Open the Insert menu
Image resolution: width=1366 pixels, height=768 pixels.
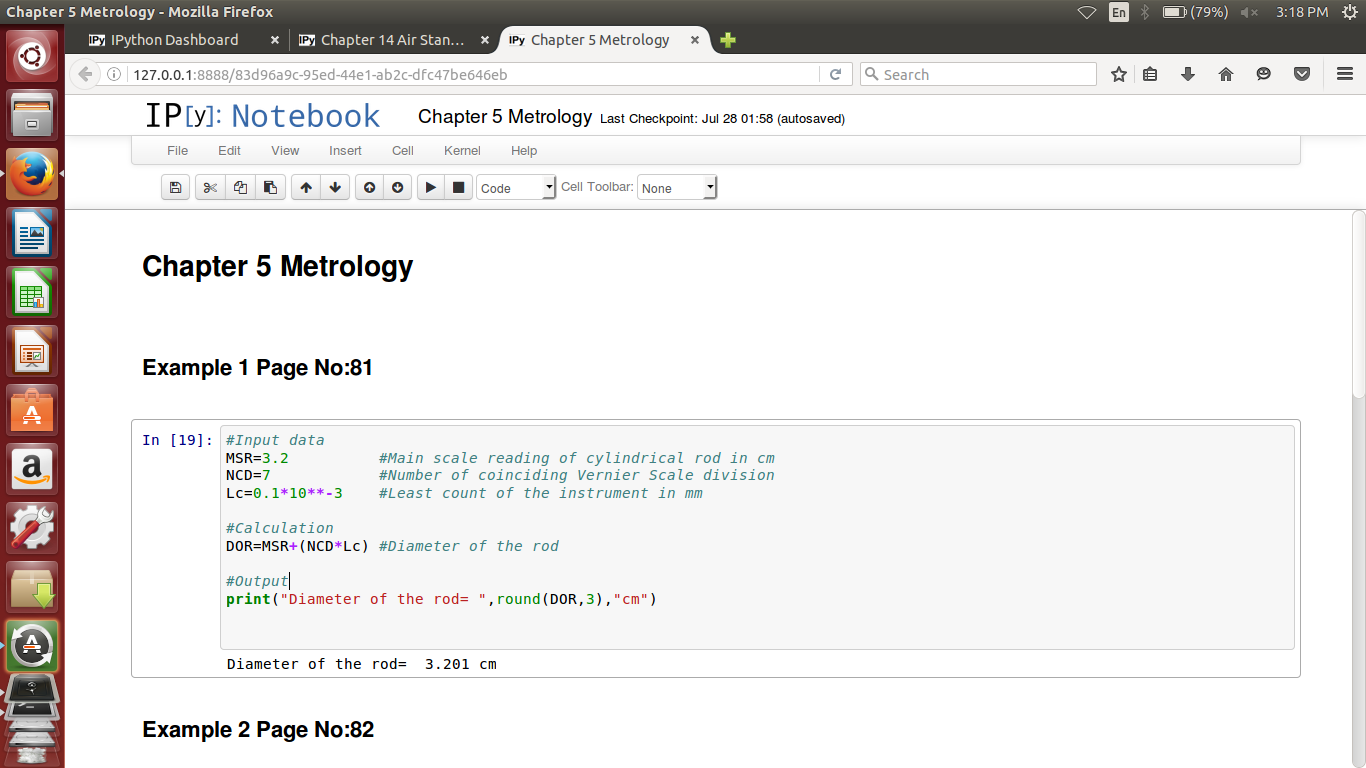(345, 150)
